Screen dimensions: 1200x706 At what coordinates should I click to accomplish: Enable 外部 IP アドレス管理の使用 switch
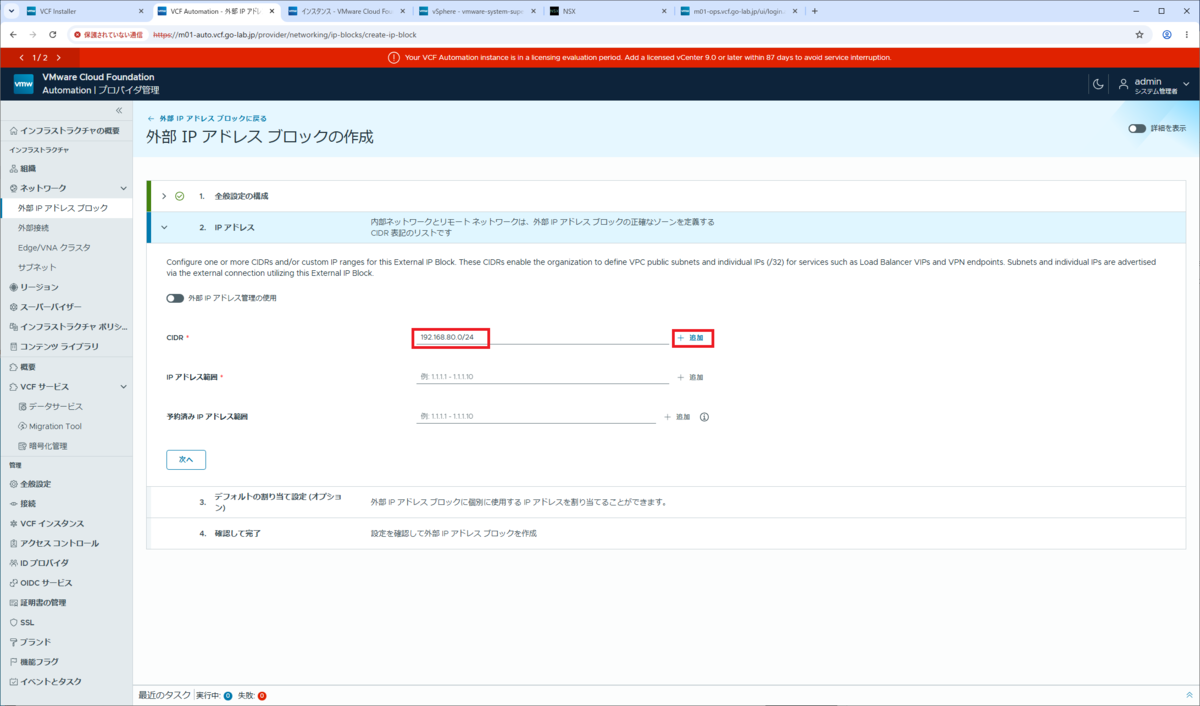[175, 298]
